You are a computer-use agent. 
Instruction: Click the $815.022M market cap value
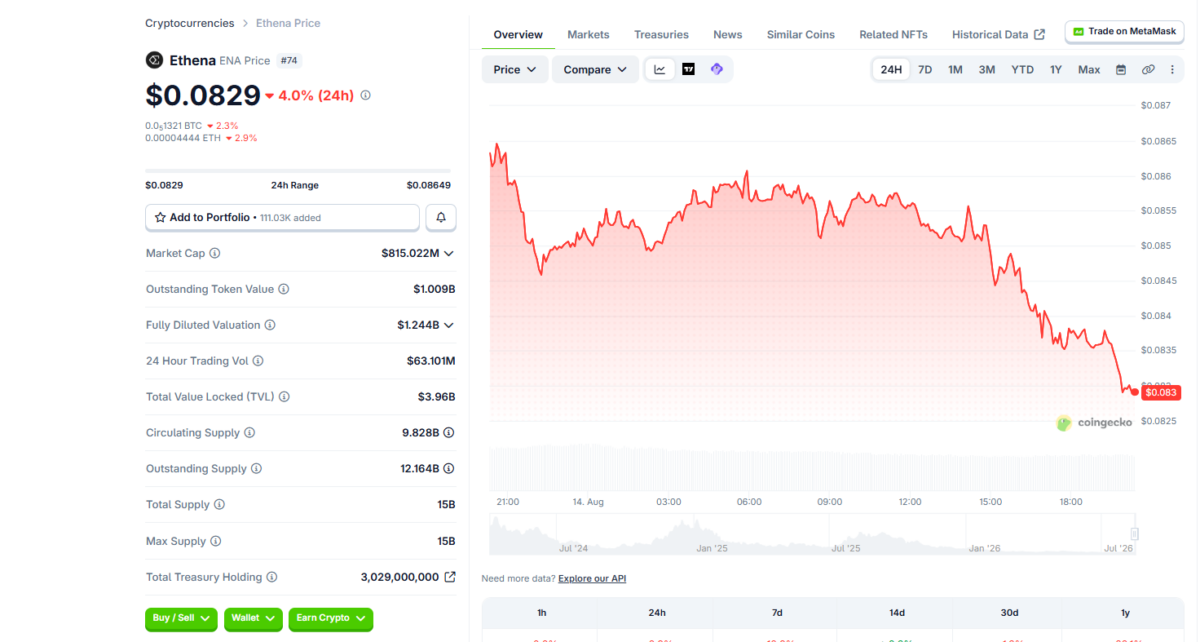click(410, 253)
